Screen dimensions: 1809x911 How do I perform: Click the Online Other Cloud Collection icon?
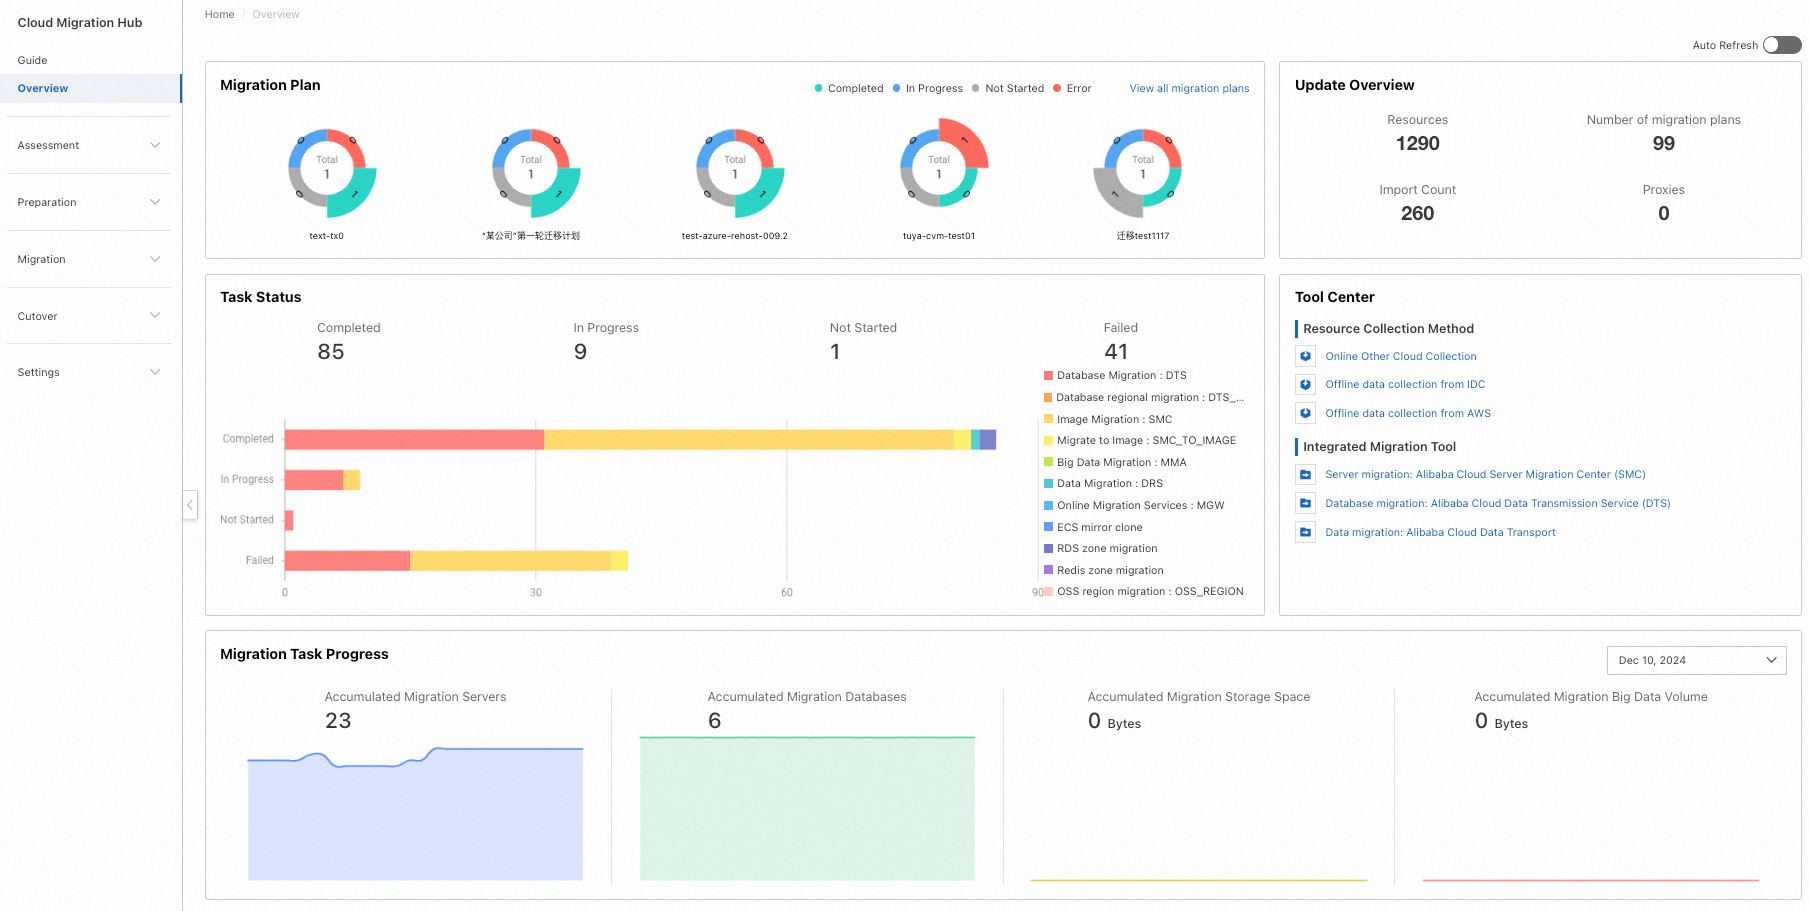1305,356
